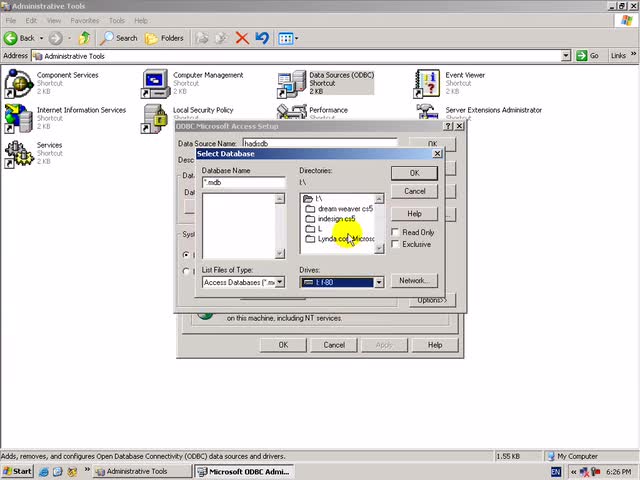This screenshot has height=480, width=640.
Task: Click the Data Source Name field
Action: tap(320, 143)
